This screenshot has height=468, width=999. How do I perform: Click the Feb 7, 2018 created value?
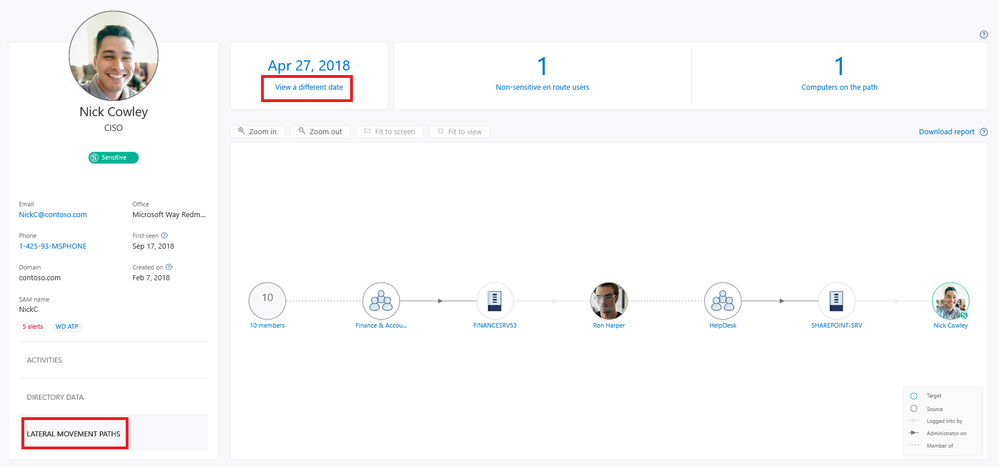151,278
